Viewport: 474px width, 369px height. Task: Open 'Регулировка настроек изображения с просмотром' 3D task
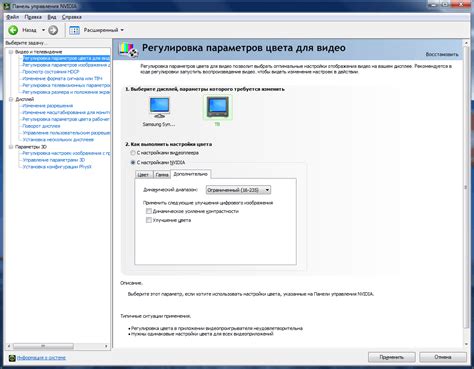[x=66, y=153]
